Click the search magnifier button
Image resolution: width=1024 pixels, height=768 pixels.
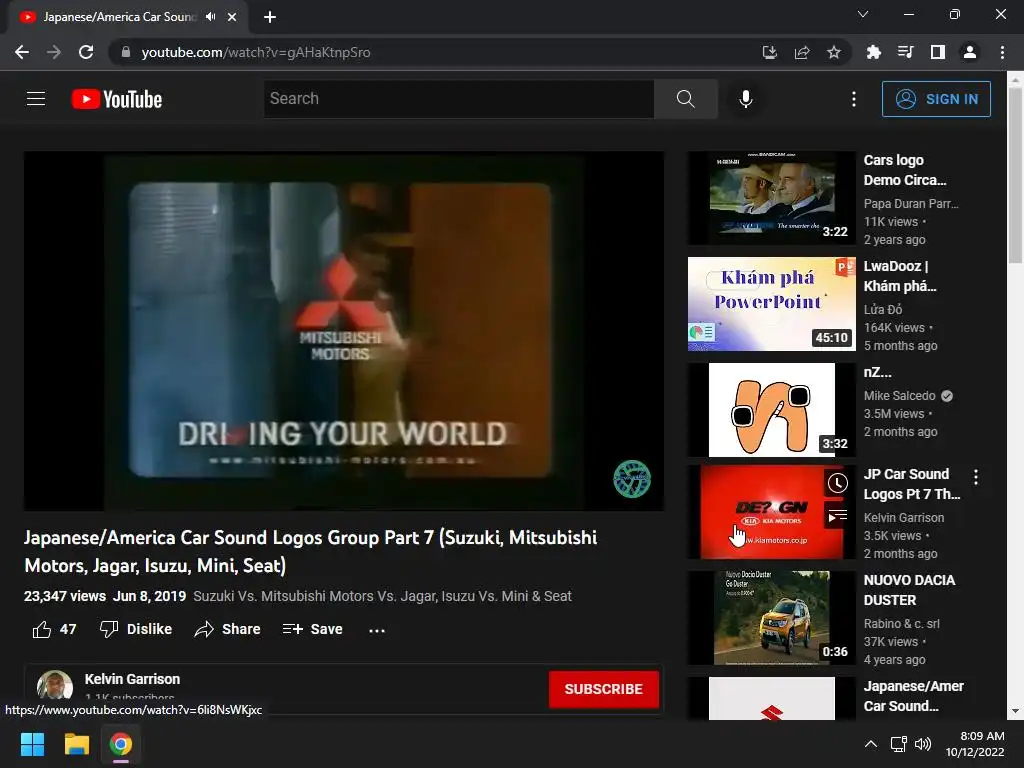686,99
